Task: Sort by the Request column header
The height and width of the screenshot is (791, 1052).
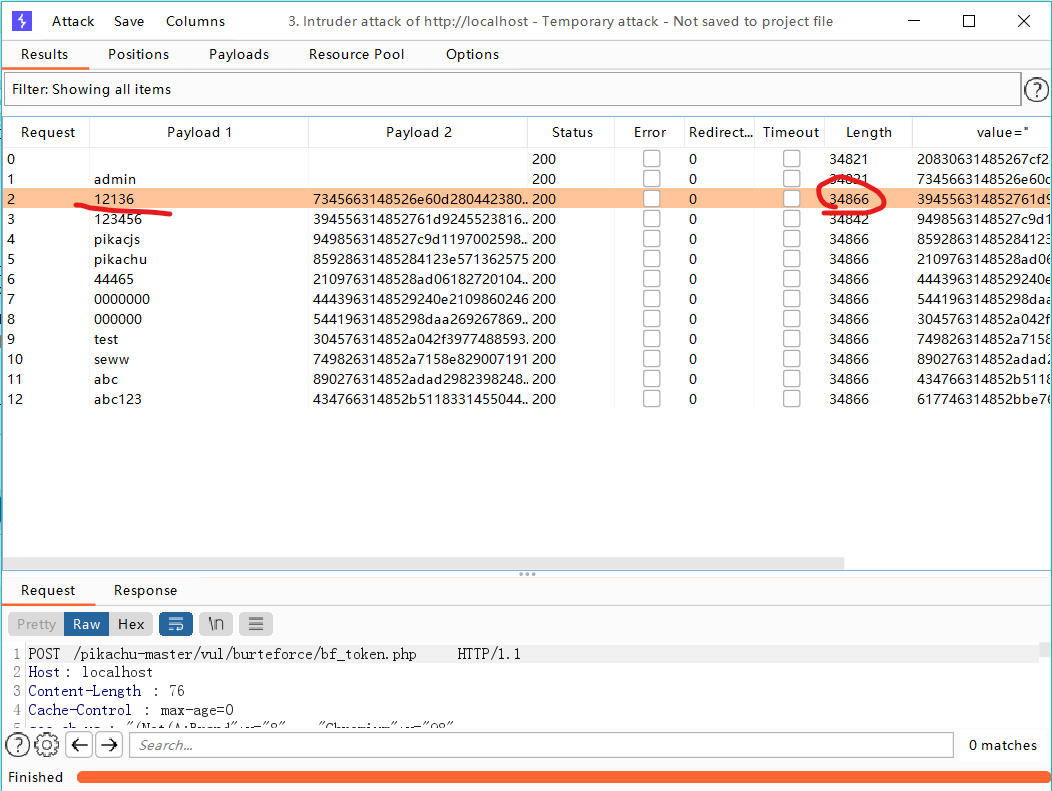Action: pyautogui.click(x=48, y=133)
